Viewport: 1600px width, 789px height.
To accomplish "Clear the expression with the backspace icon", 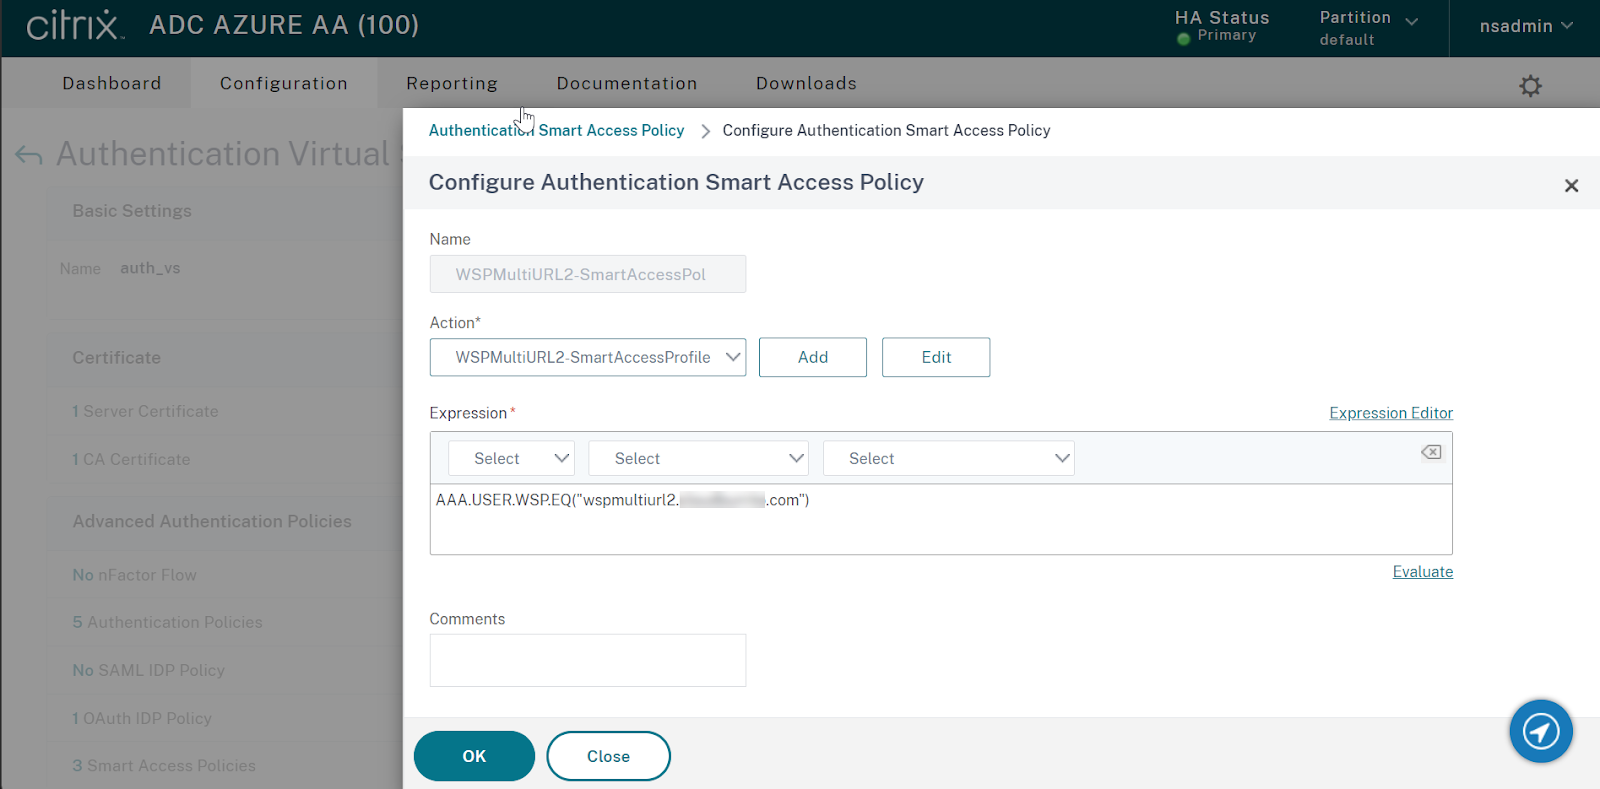I will [1431, 452].
